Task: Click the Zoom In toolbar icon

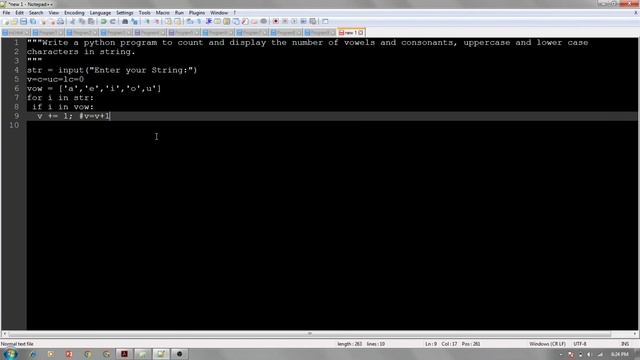Action: tap(147, 21)
